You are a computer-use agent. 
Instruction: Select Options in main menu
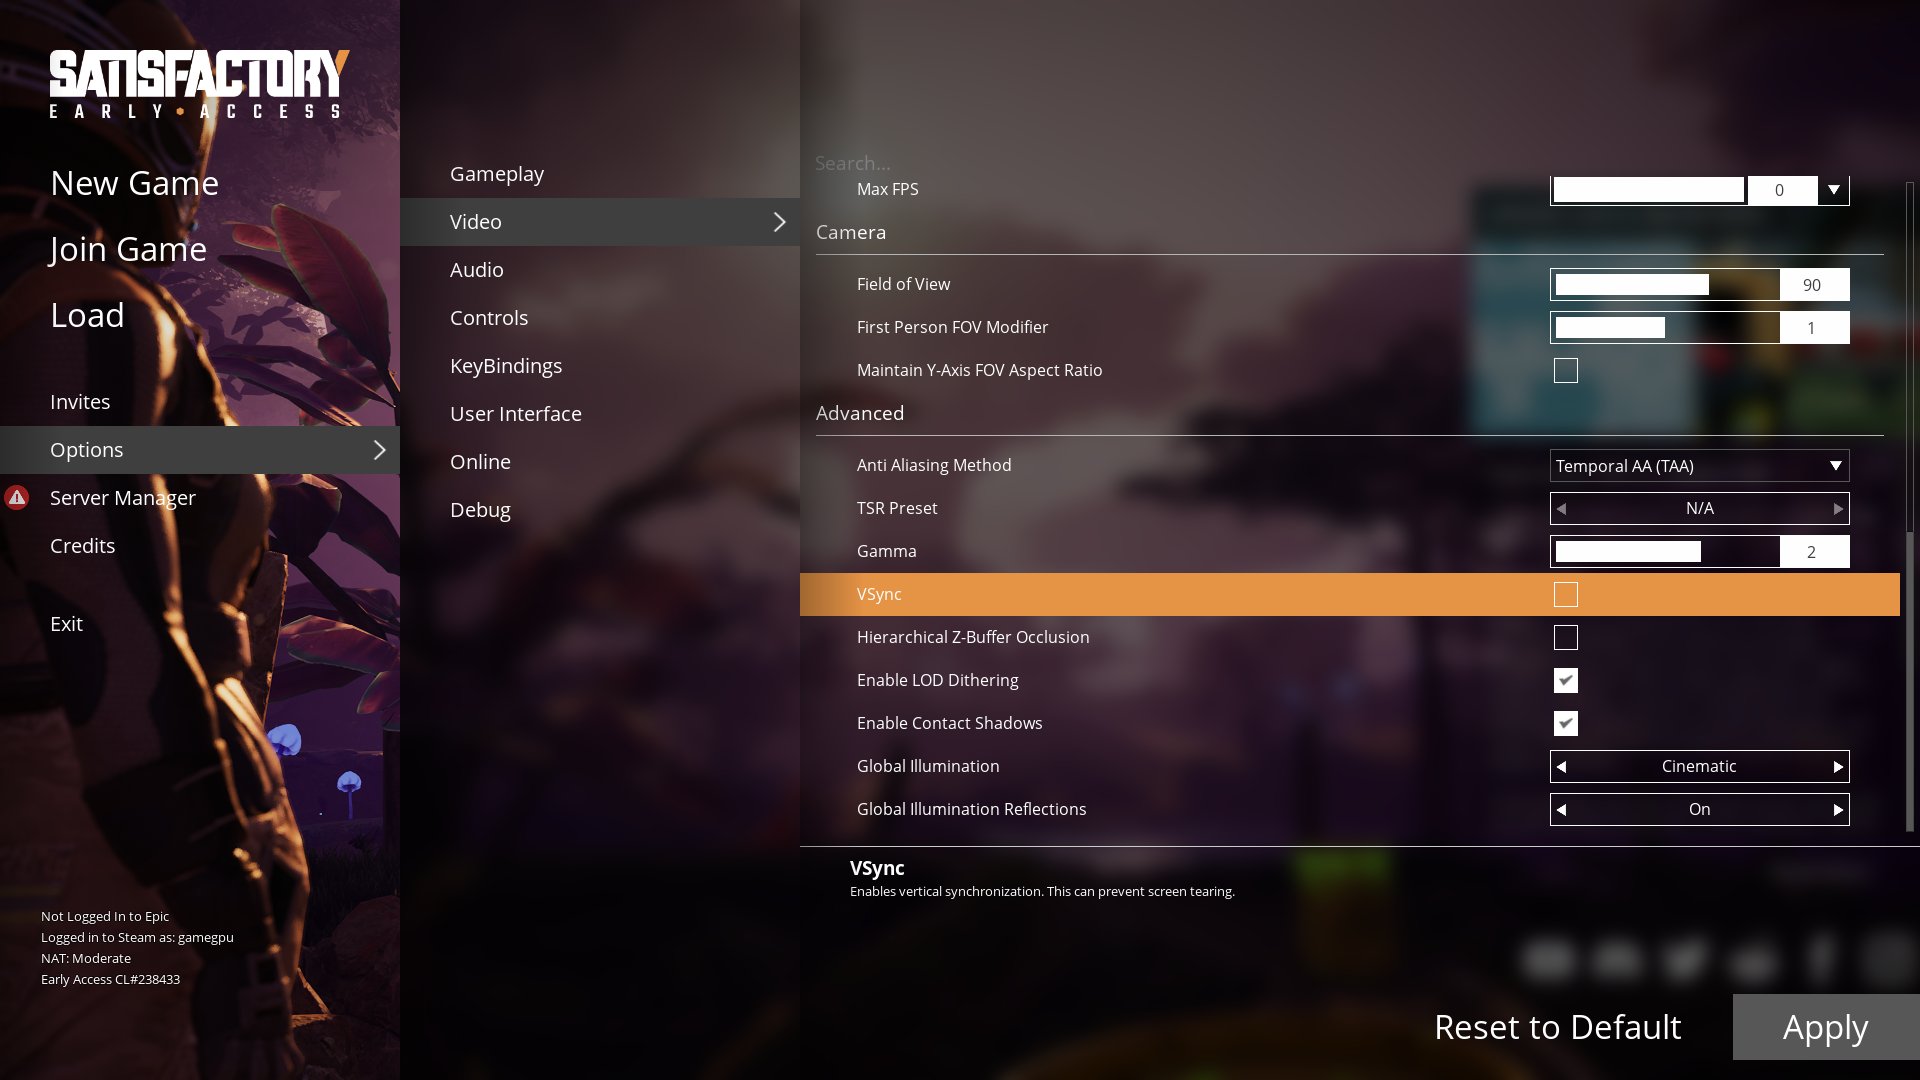click(x=200, y=450)
